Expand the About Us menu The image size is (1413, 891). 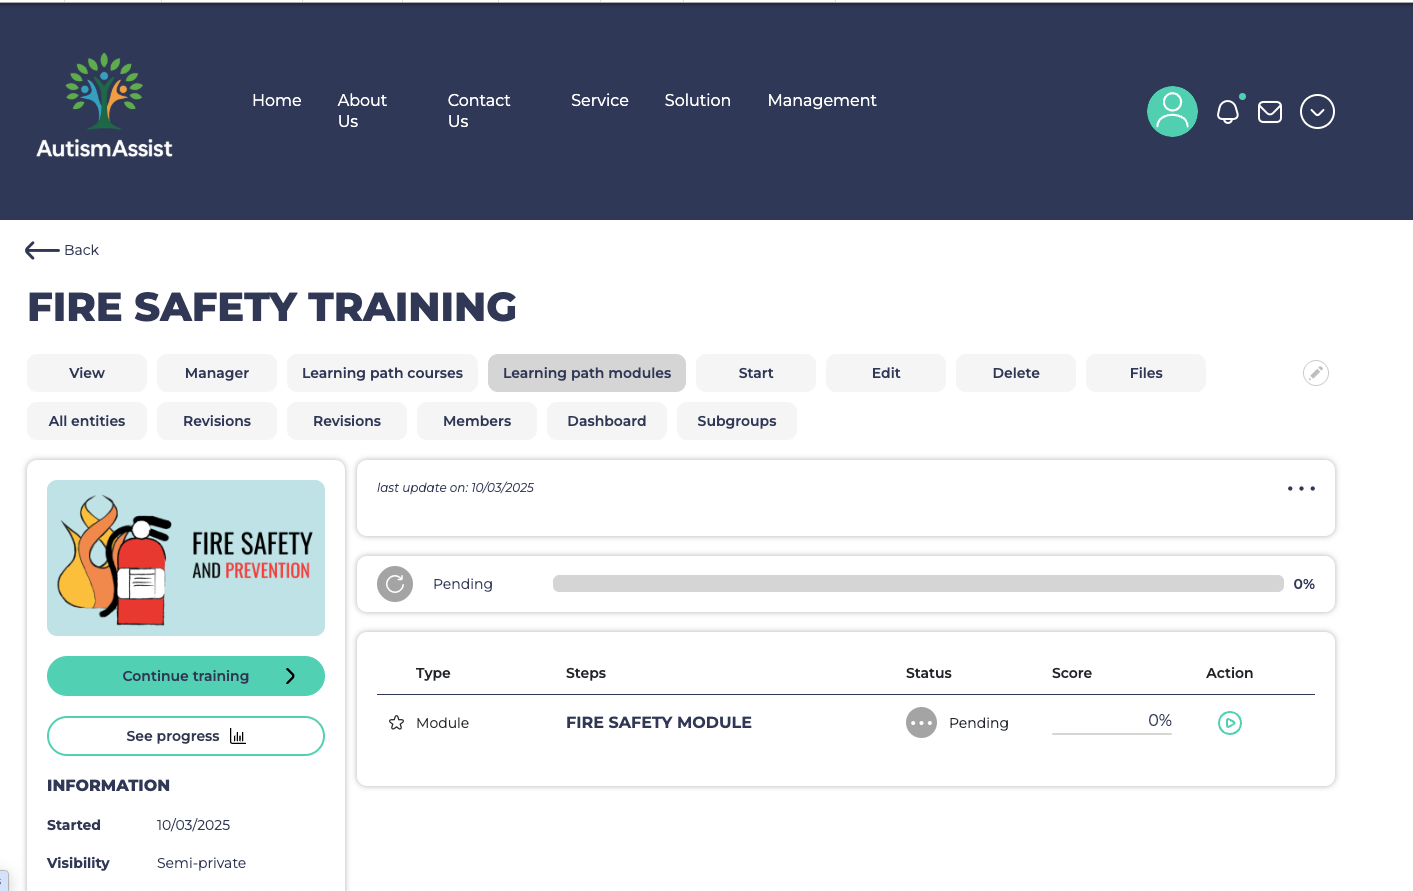(361, 110)
